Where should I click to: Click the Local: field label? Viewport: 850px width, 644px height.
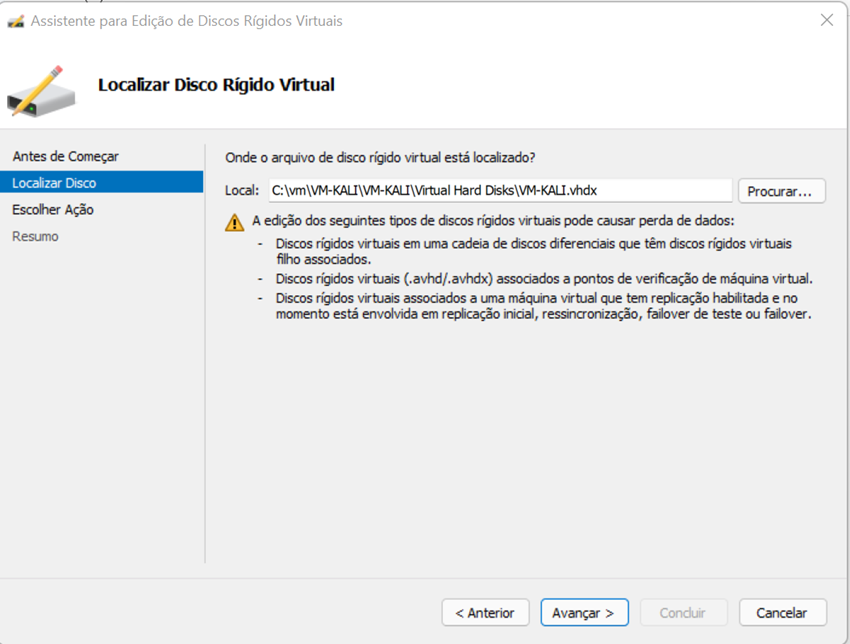[x=242, y=190]
